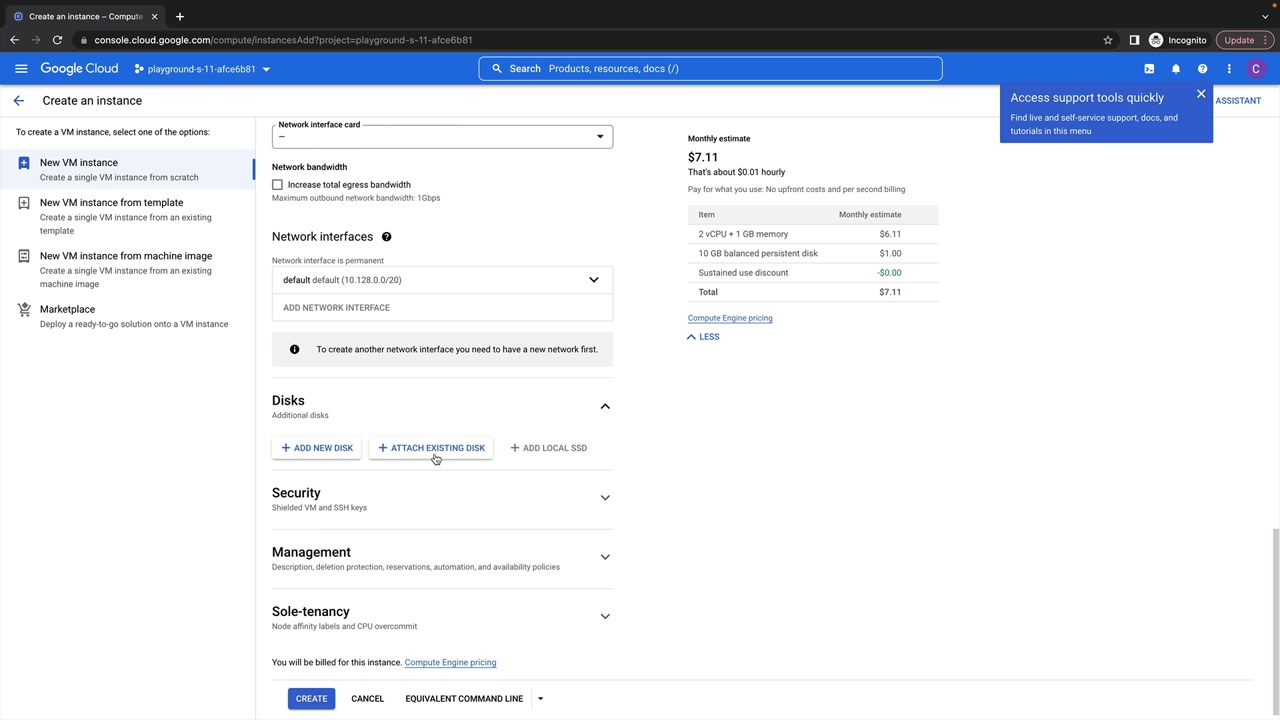Click the account avatar with letter C
1280x720 pixels.
[x=1256, y=69]
